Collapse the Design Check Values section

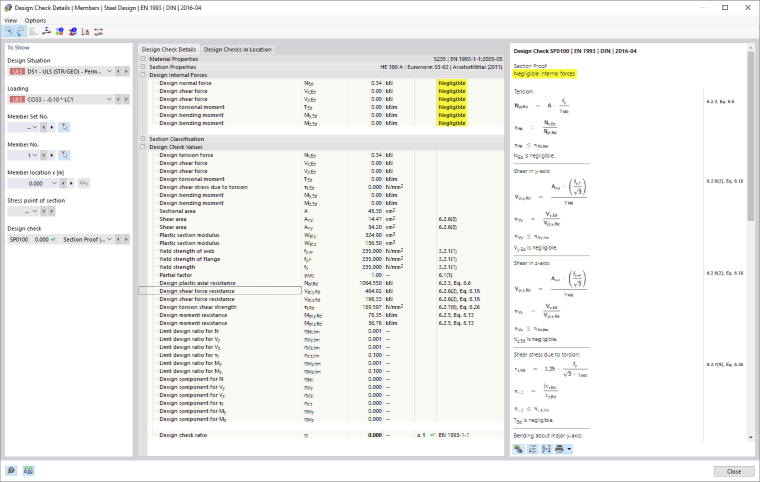click(142, 147)
